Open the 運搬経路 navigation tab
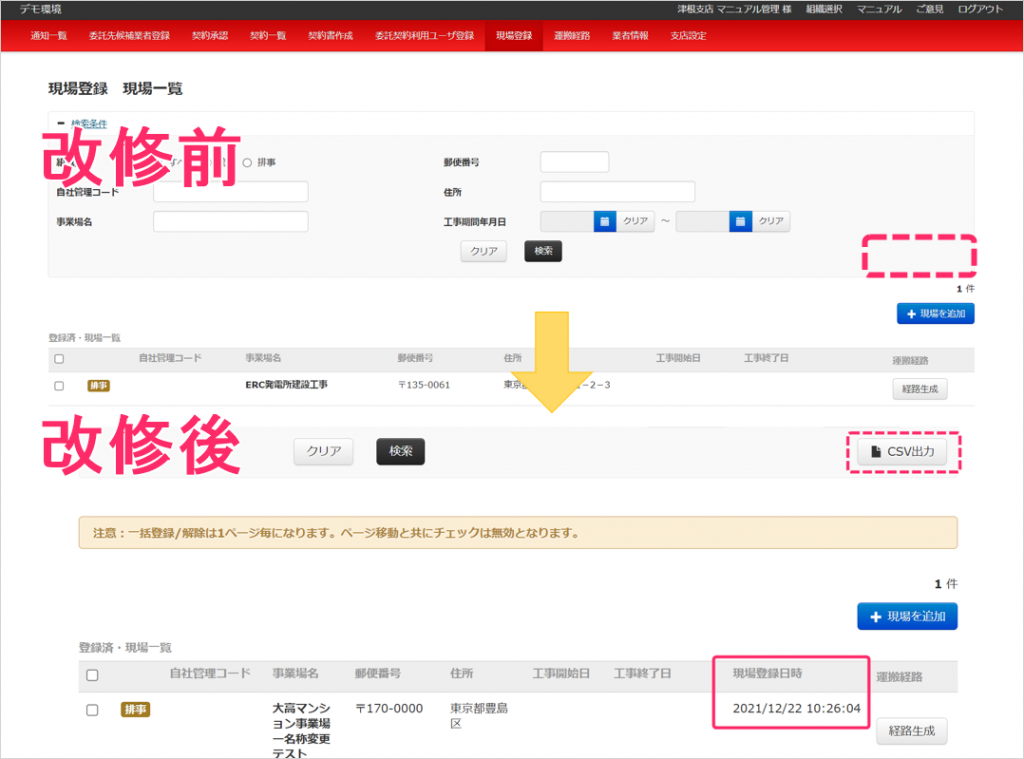Viewport: 1024px width, 759px height. click(572, 35)
